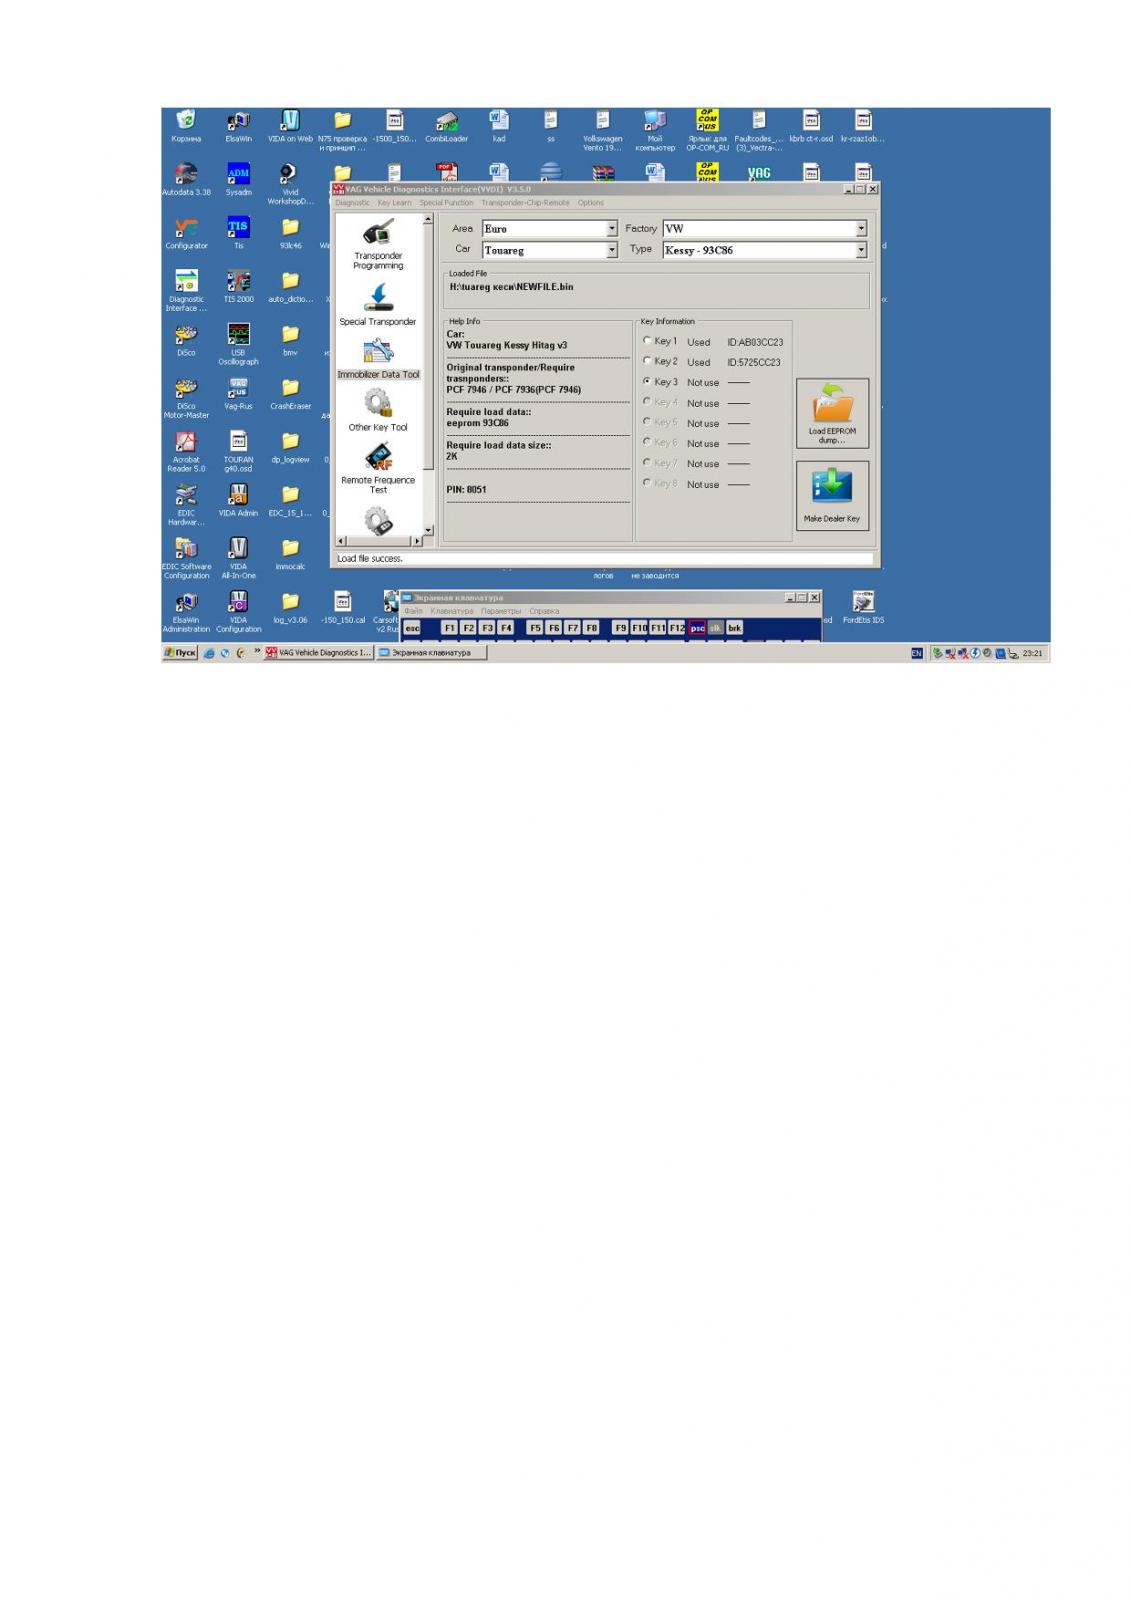Image resolution: width=1131 pixels, height=1600 pixels.
Task: Select the FordEtis IDS desktop icon
Action: pyautogui.click(x=863, y=608)
